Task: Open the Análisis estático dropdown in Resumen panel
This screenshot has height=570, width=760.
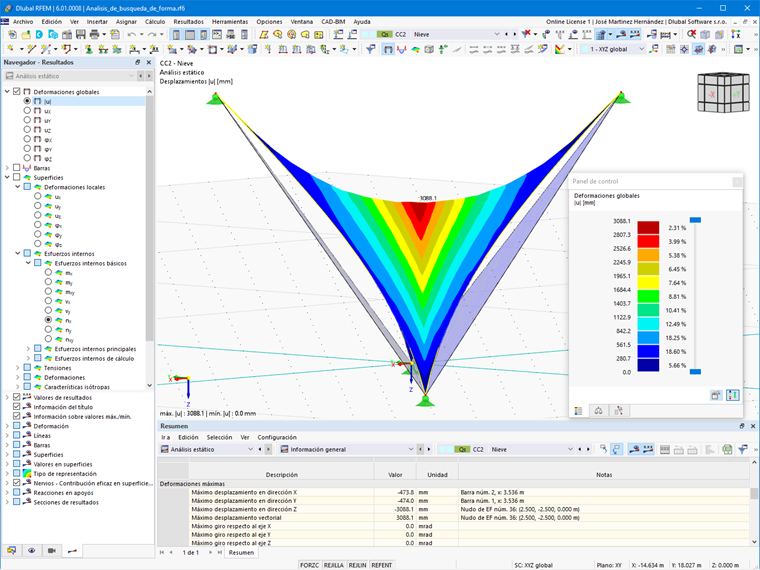Action: click(250, 449)
